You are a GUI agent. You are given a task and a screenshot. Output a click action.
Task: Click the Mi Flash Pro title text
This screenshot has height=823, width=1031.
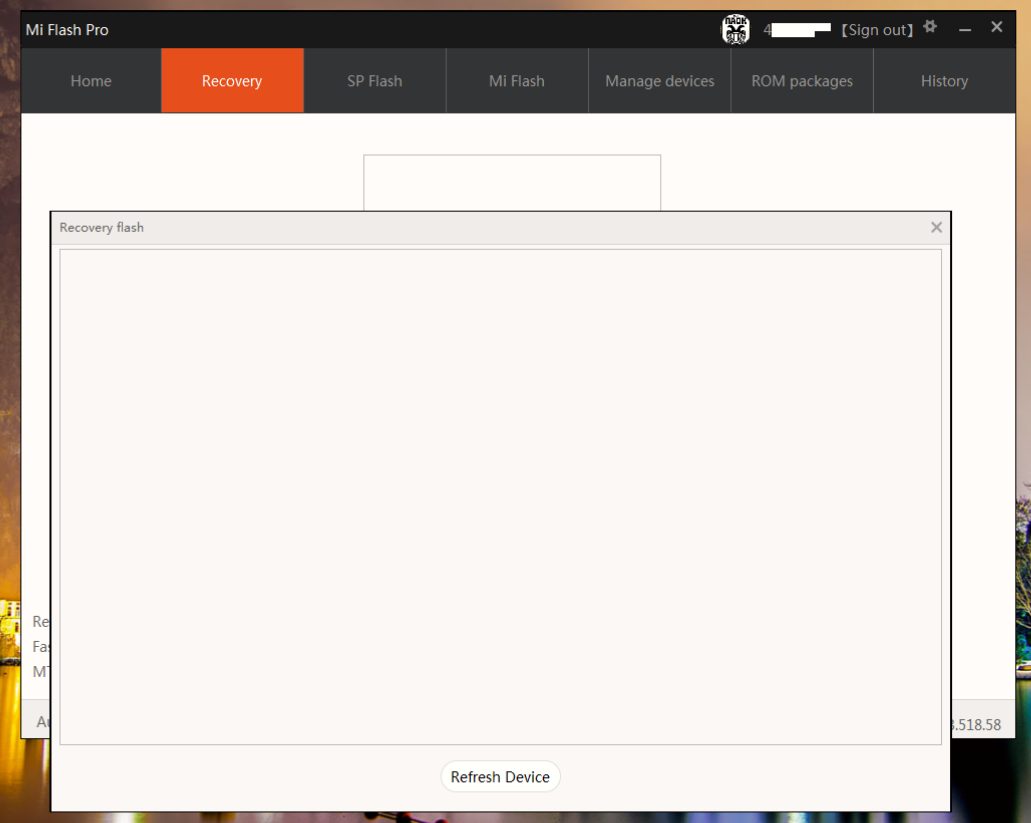(67, 30)
